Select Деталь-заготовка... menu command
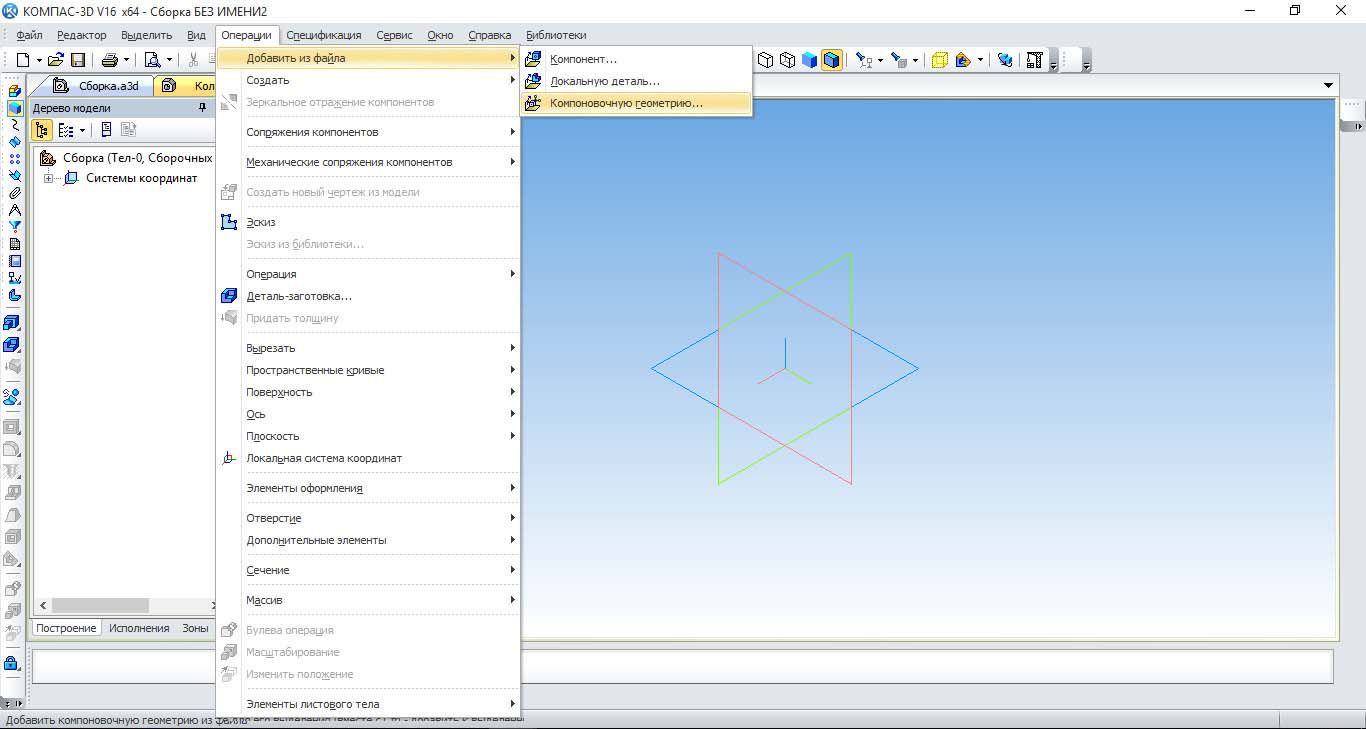 pos(368,296)
